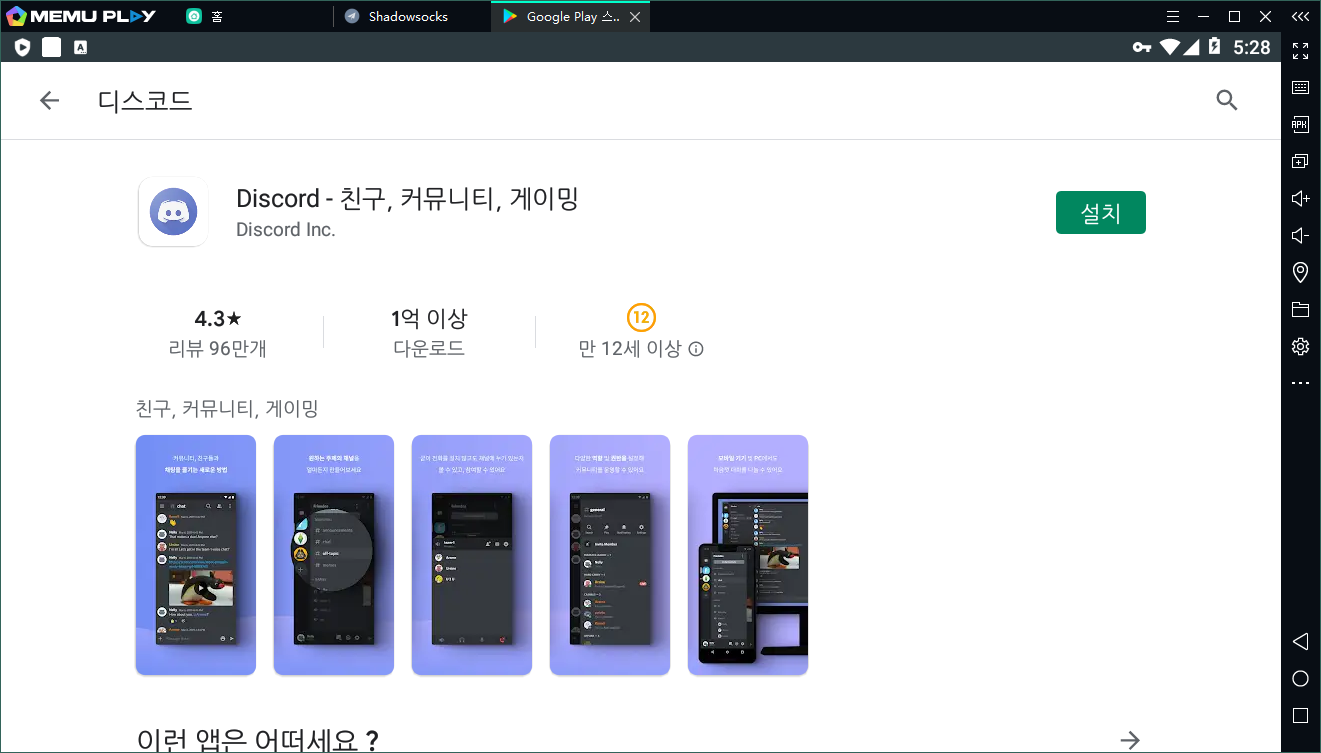Screen dimensions: 1321x753
Task: Open Play Store search magnifier icon
Action: coord(1226,100)
